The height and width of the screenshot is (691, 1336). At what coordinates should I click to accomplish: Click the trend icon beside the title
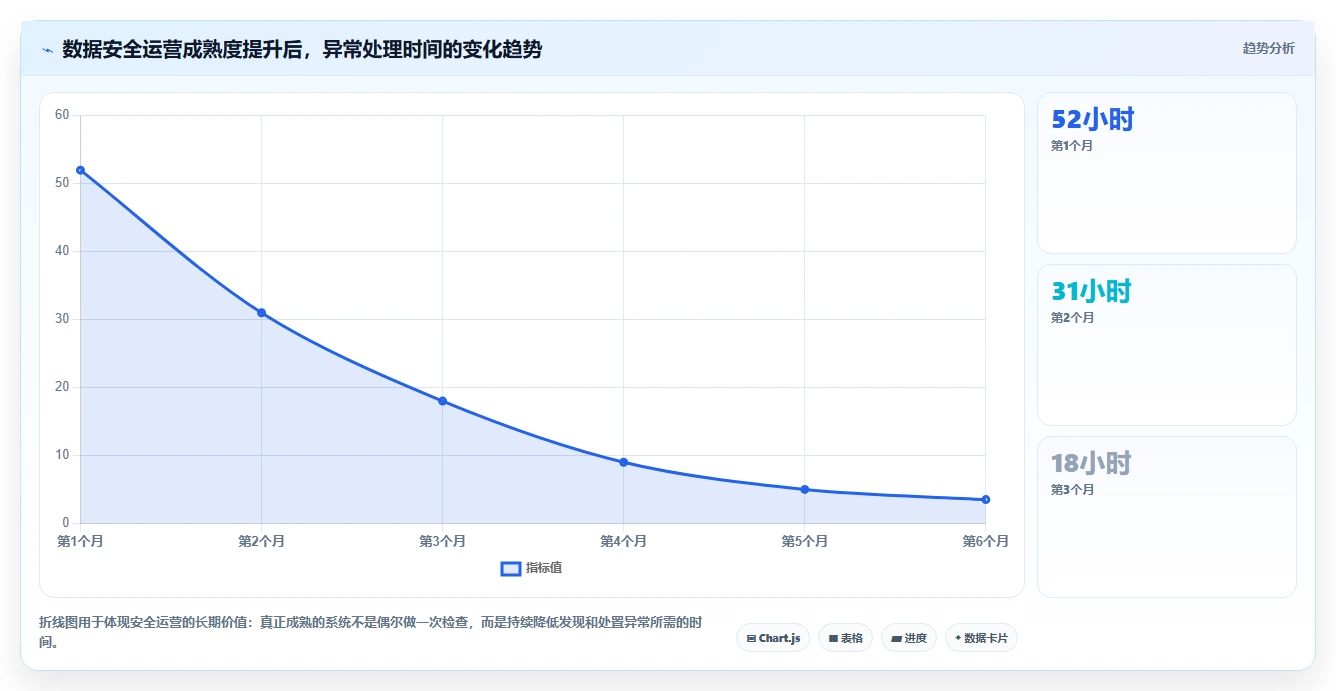coord(47,50)
